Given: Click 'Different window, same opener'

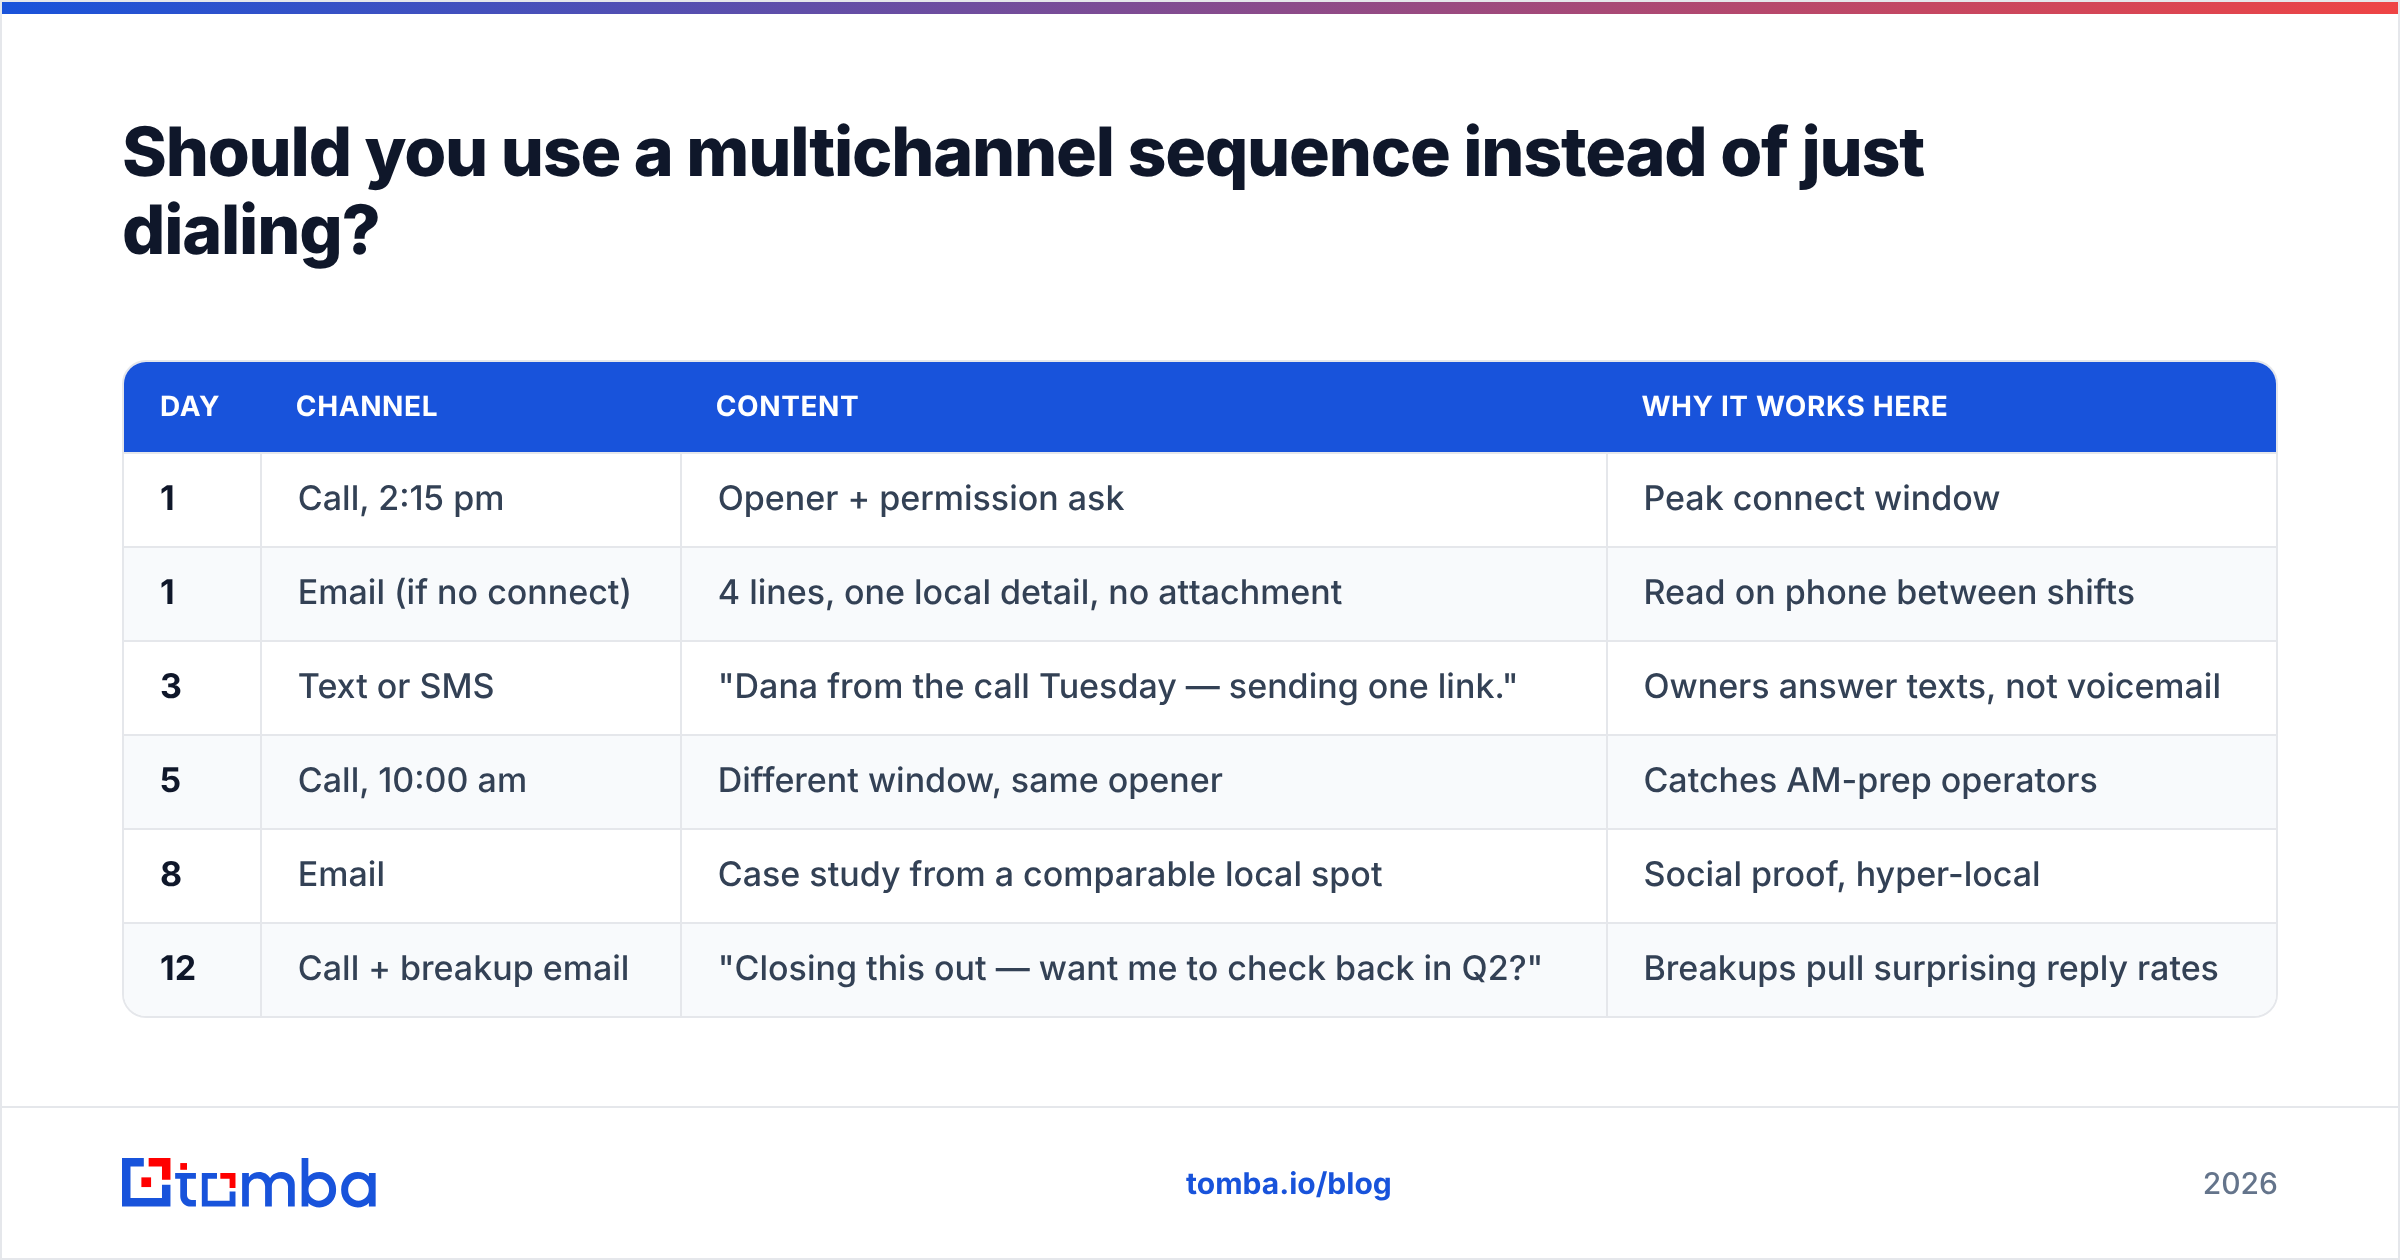Looking at the screenshot, I should pyautogui.click(x=970, y=780).
